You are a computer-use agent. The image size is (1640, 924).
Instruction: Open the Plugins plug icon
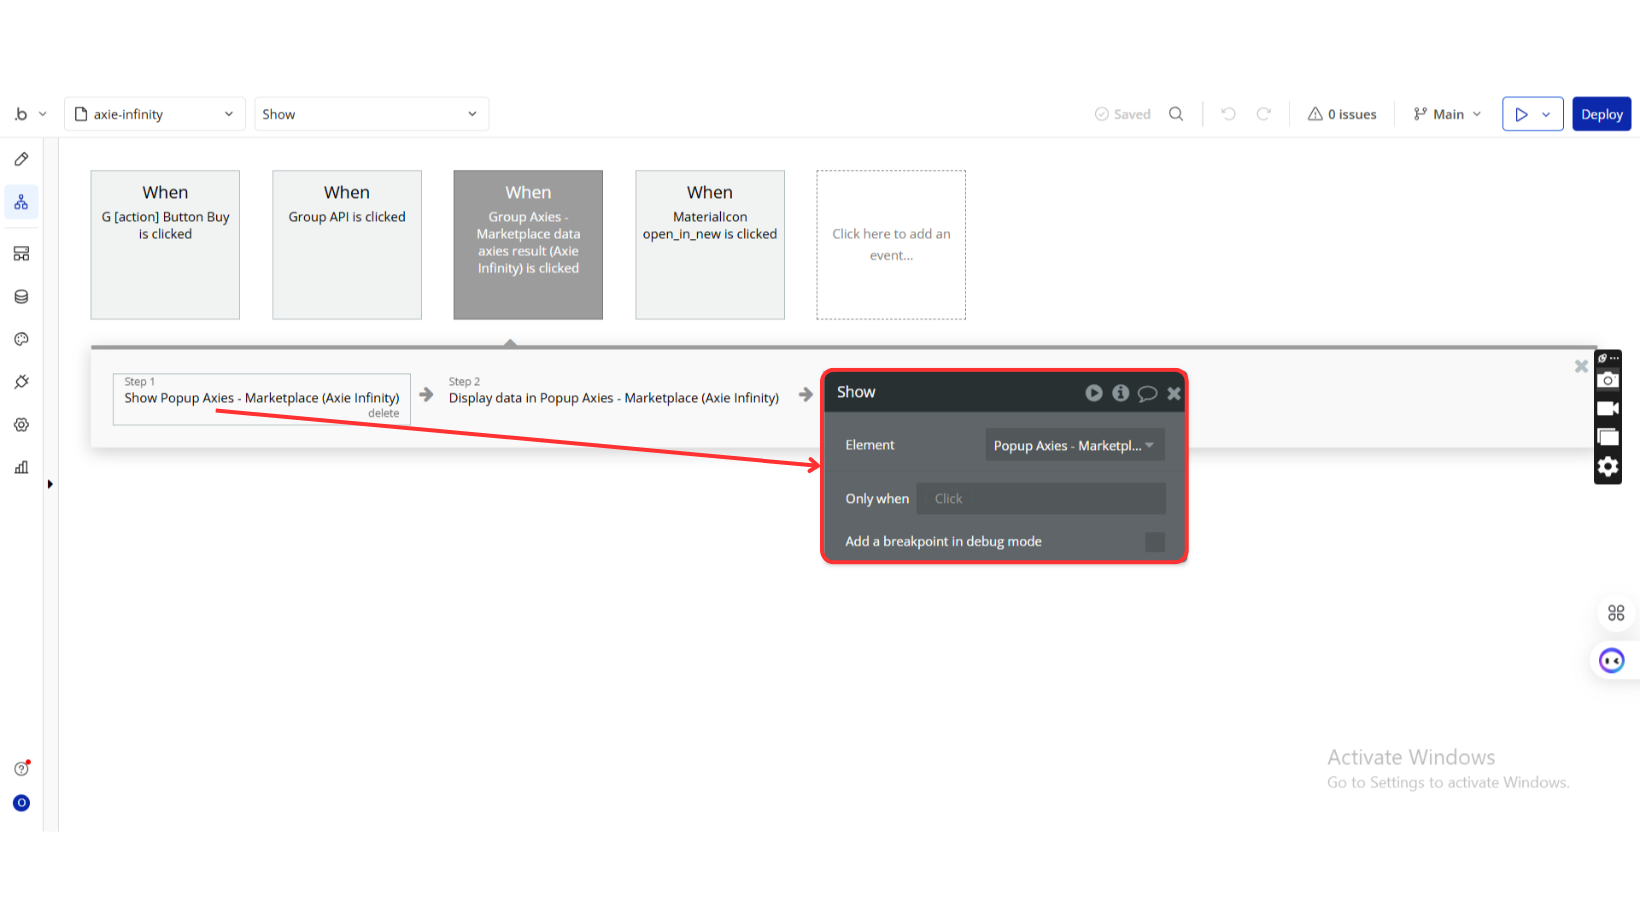coord(21,382)
